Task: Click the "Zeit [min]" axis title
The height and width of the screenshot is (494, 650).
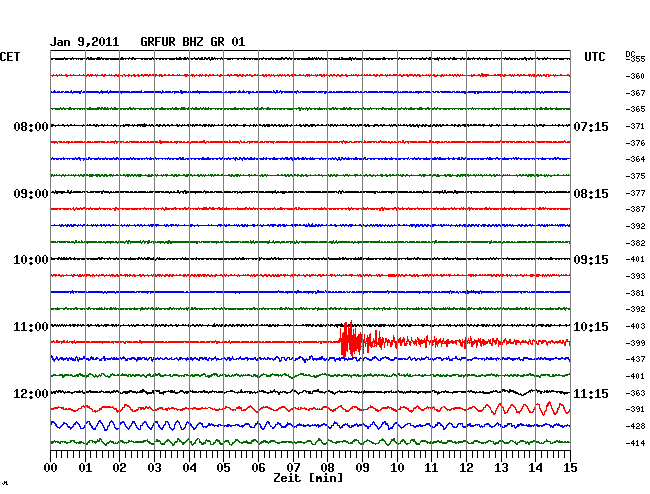Action: pyautogui.click(x=308, y=478)
